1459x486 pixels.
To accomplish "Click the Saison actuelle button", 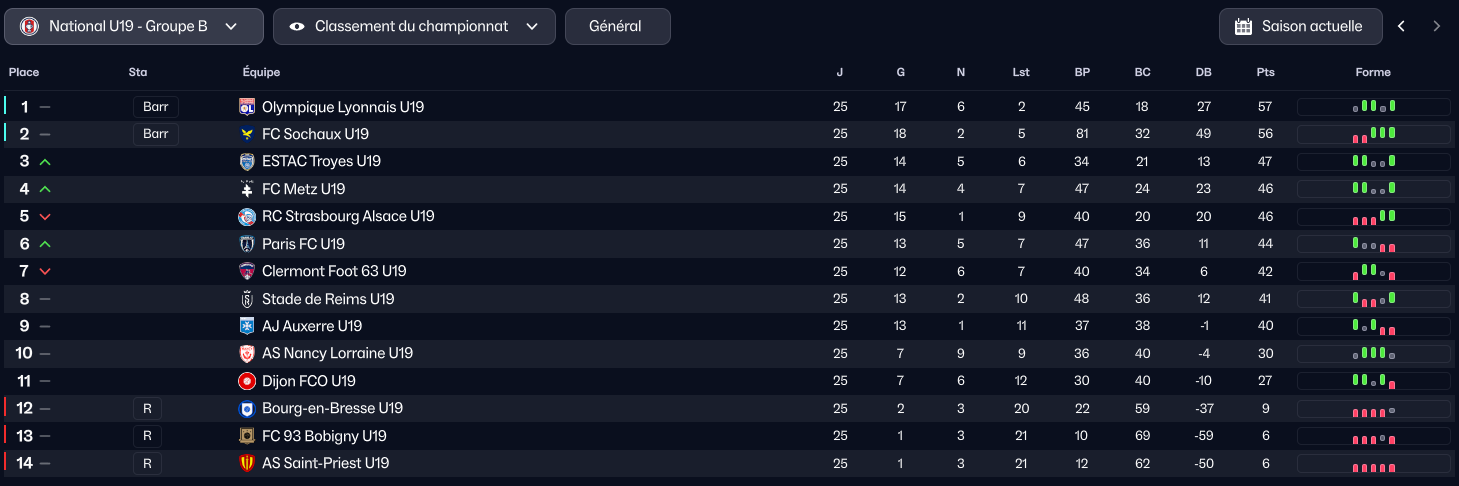I will coord(1300,27).
